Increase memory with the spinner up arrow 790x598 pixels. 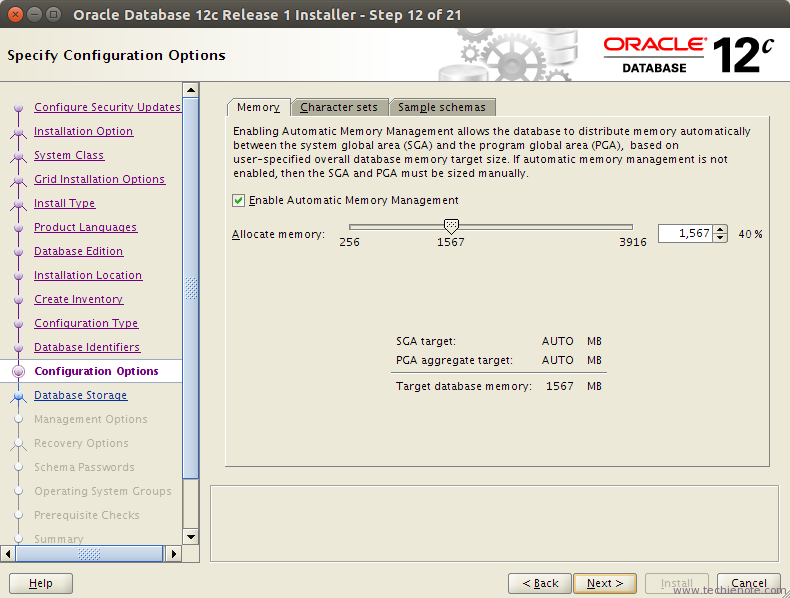(x=720, y=229)
